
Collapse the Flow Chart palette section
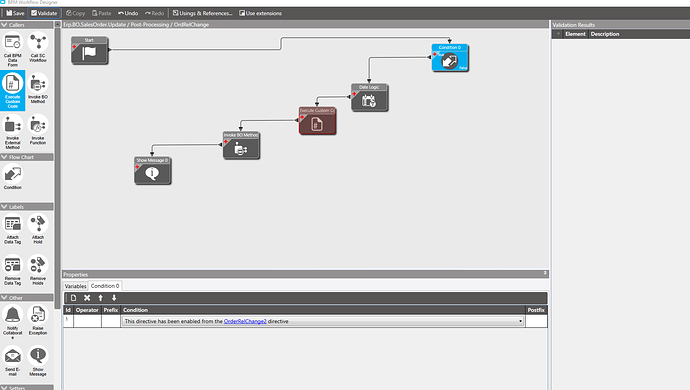pos(4,157)
